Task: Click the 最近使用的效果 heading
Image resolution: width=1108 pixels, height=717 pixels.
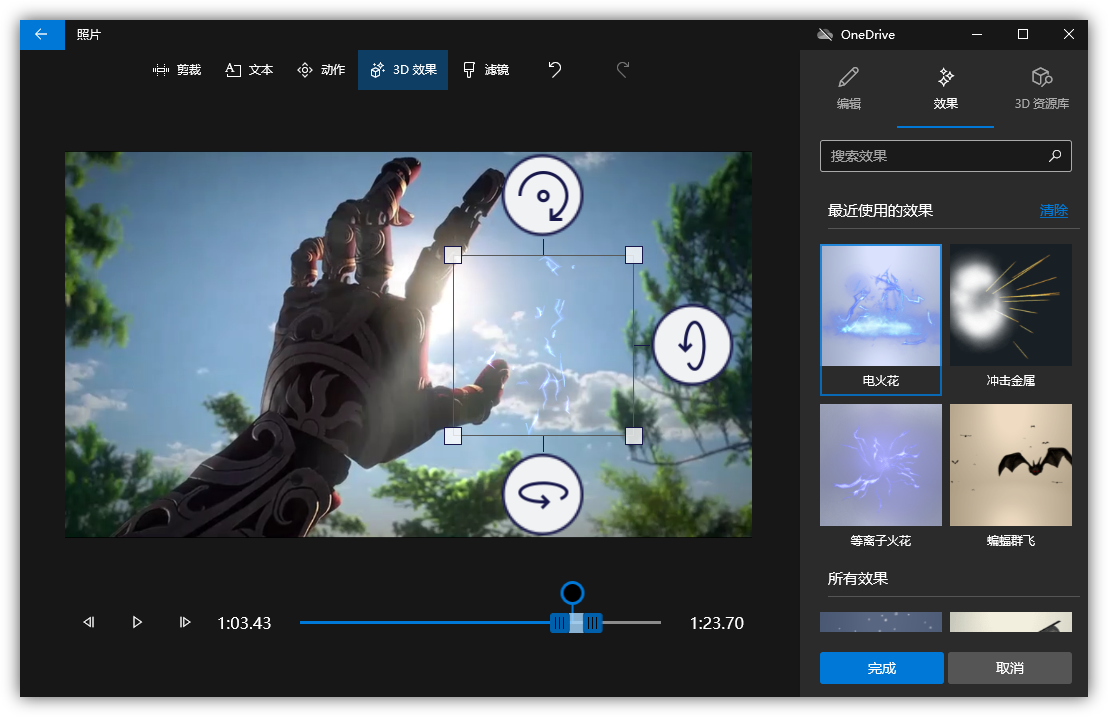Action: (880, 211)
